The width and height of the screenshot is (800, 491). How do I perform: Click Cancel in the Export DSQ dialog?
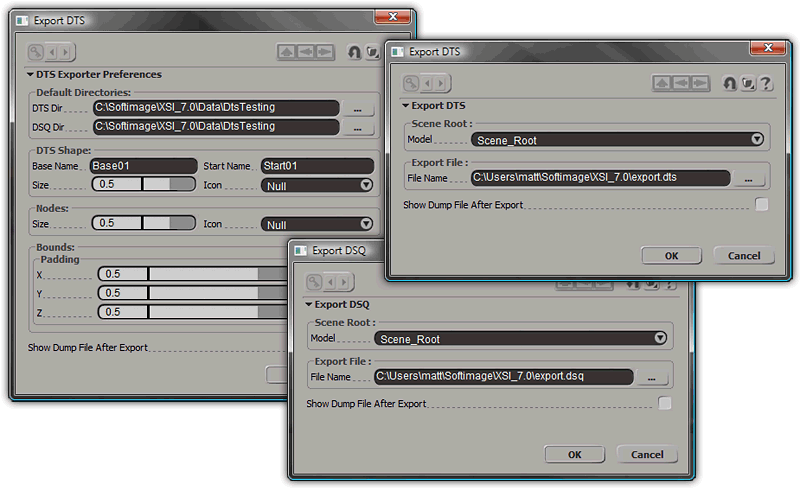point(647,454)
